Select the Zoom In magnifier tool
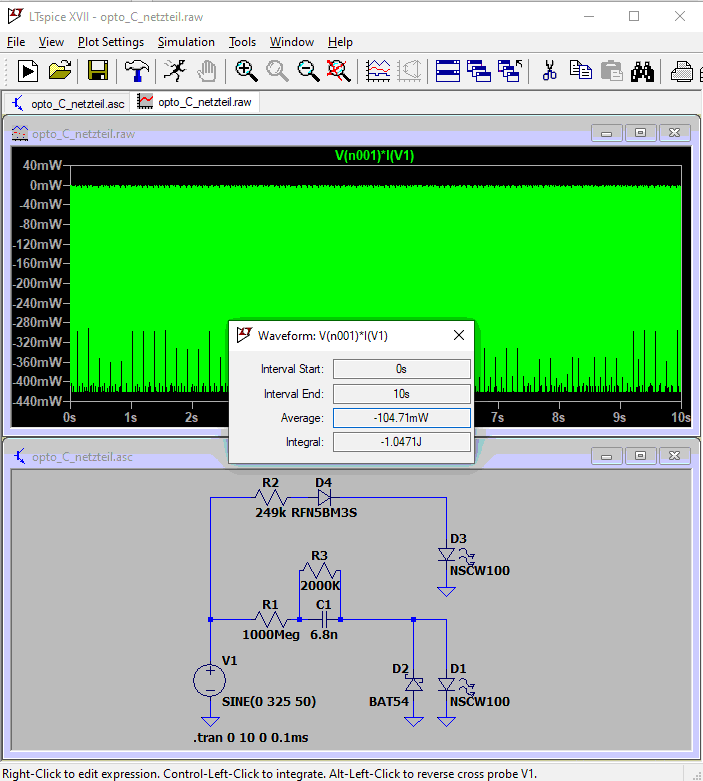Image resolution: width=703 pixels, height=781 pixels. tap(246, 71)
